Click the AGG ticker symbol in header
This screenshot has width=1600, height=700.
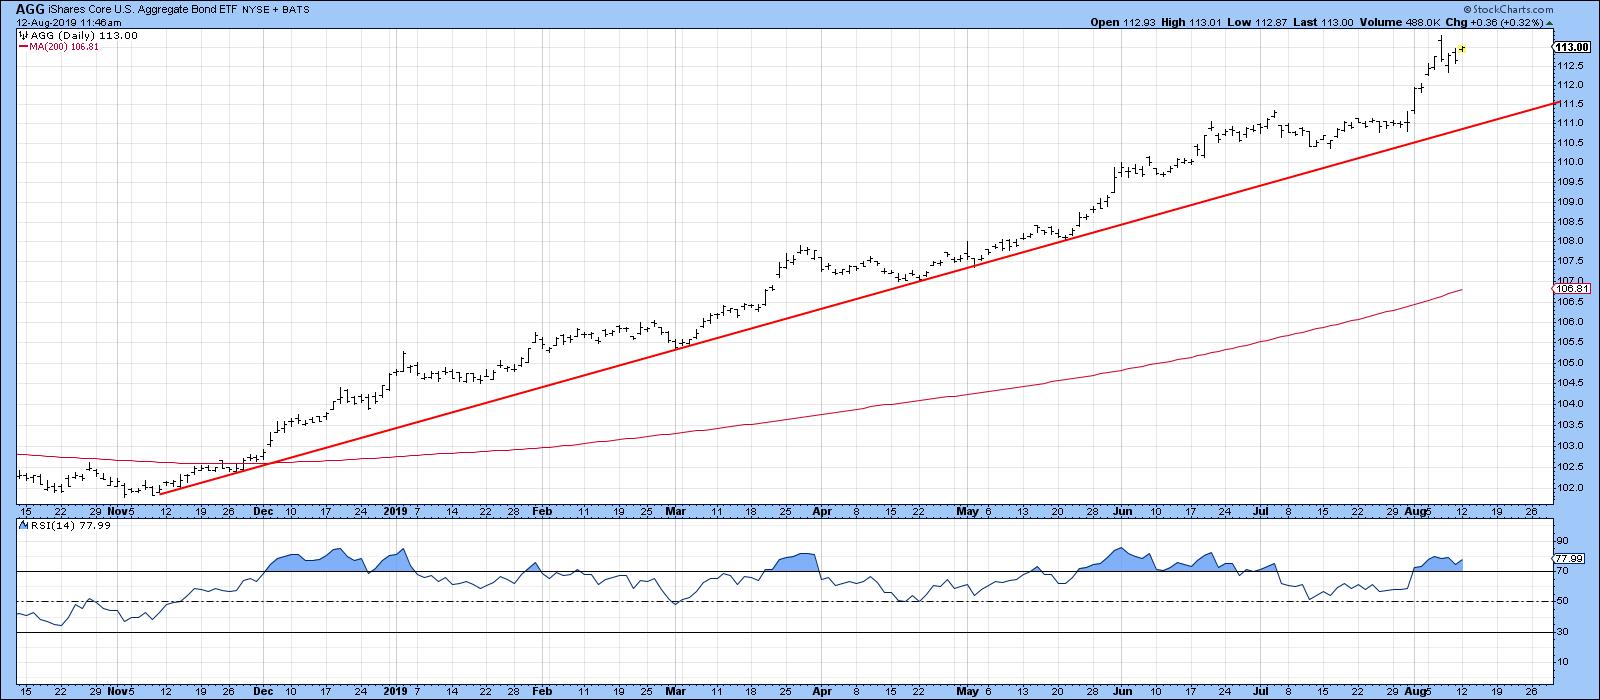[x=30, y=8]
